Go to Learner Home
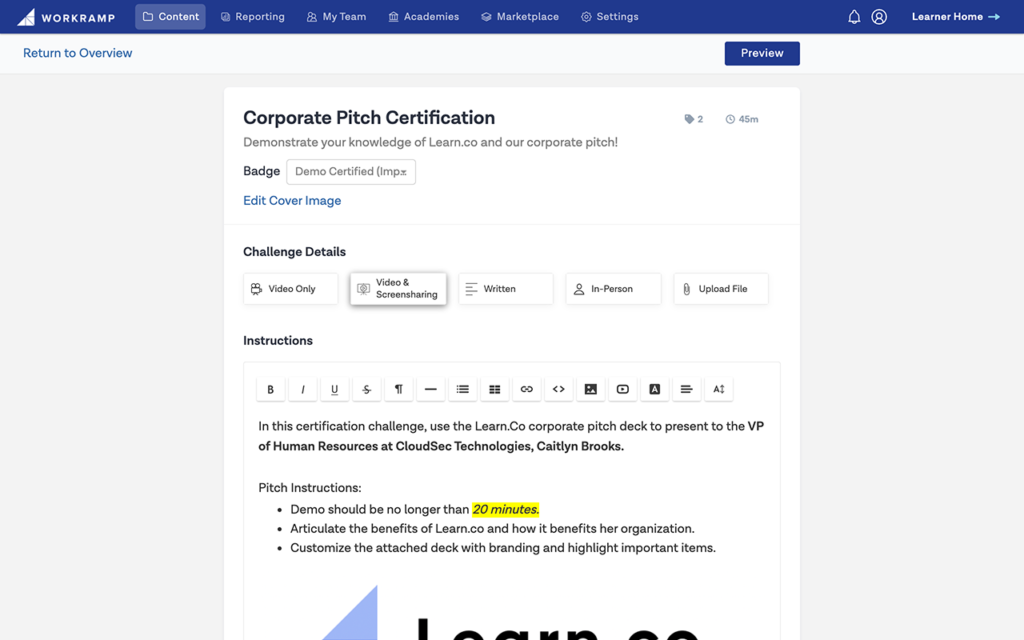Image resolution: width=1024 pixels, height=640 pixels. [955, 17]
